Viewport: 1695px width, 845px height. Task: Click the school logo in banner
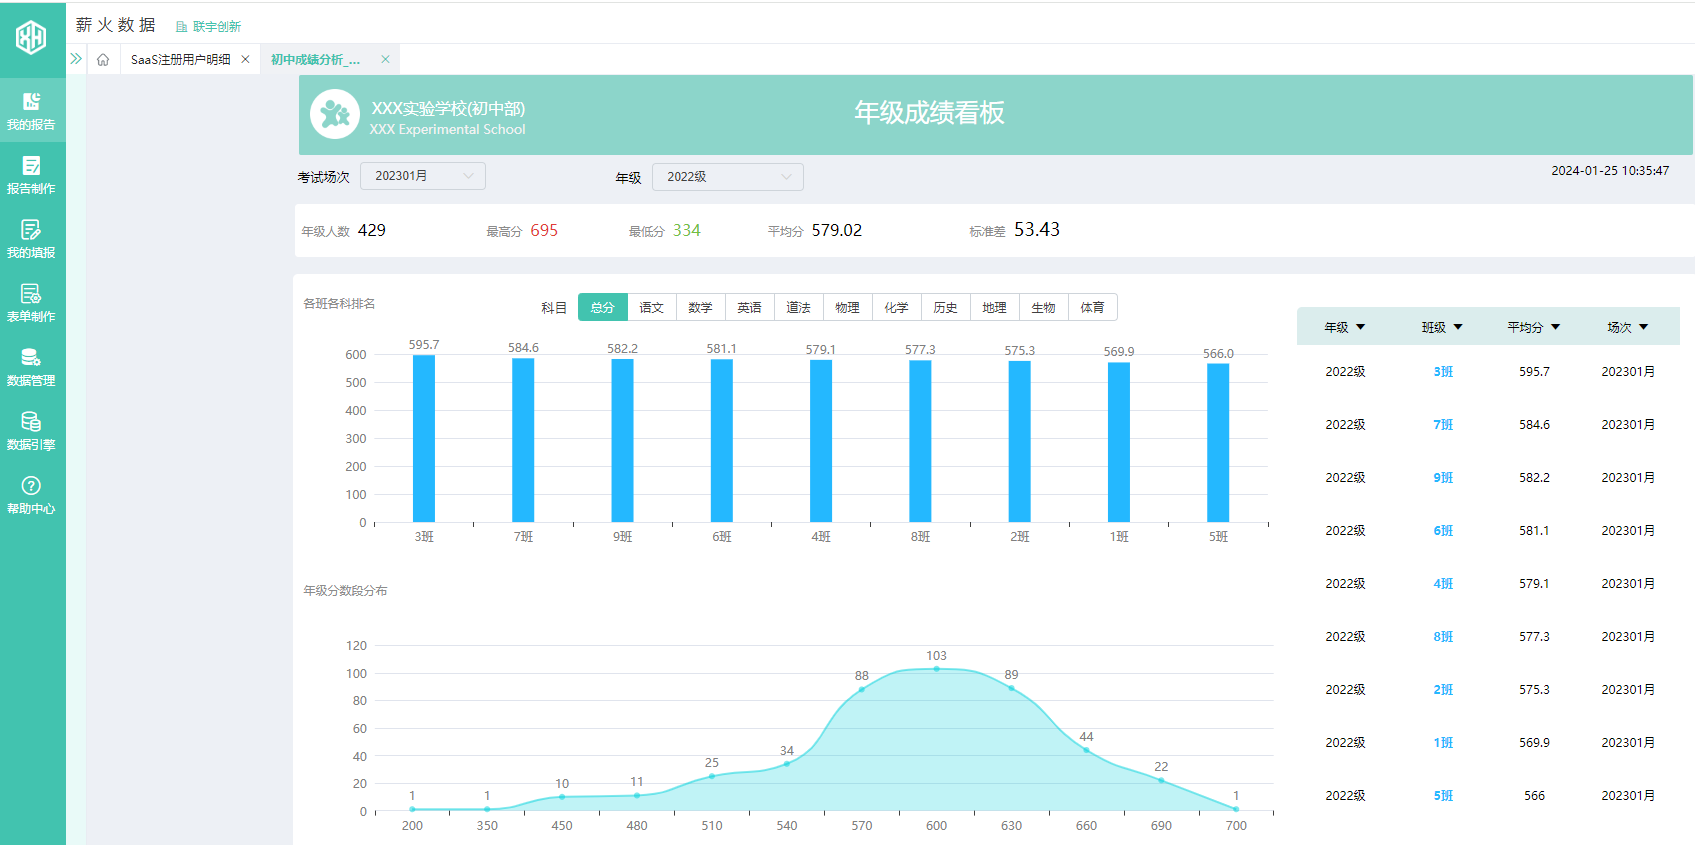[x=335, y=115]
